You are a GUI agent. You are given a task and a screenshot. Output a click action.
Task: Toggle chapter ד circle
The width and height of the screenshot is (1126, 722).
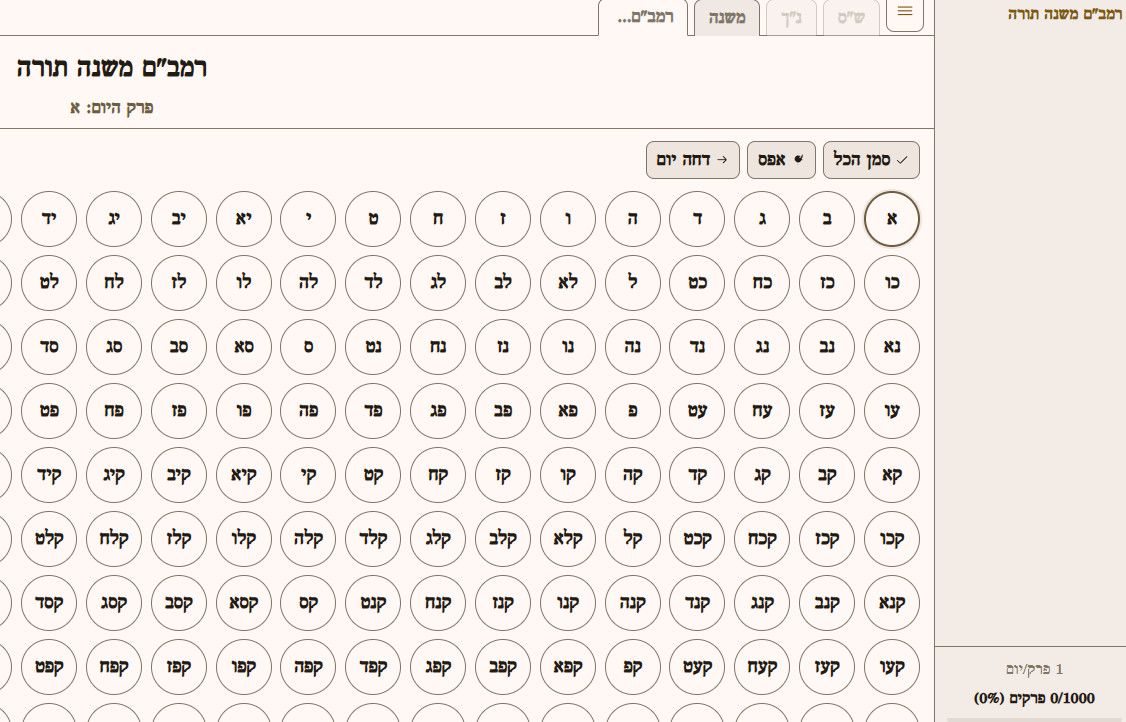click(697, 218)
